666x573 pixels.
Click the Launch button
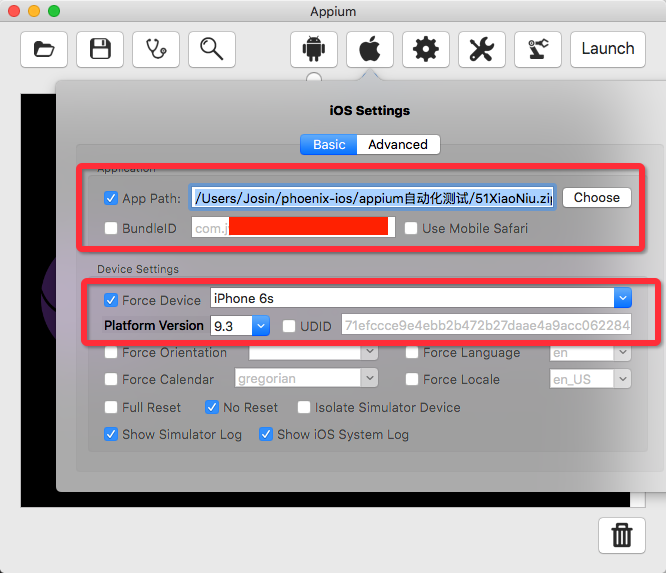608,49
